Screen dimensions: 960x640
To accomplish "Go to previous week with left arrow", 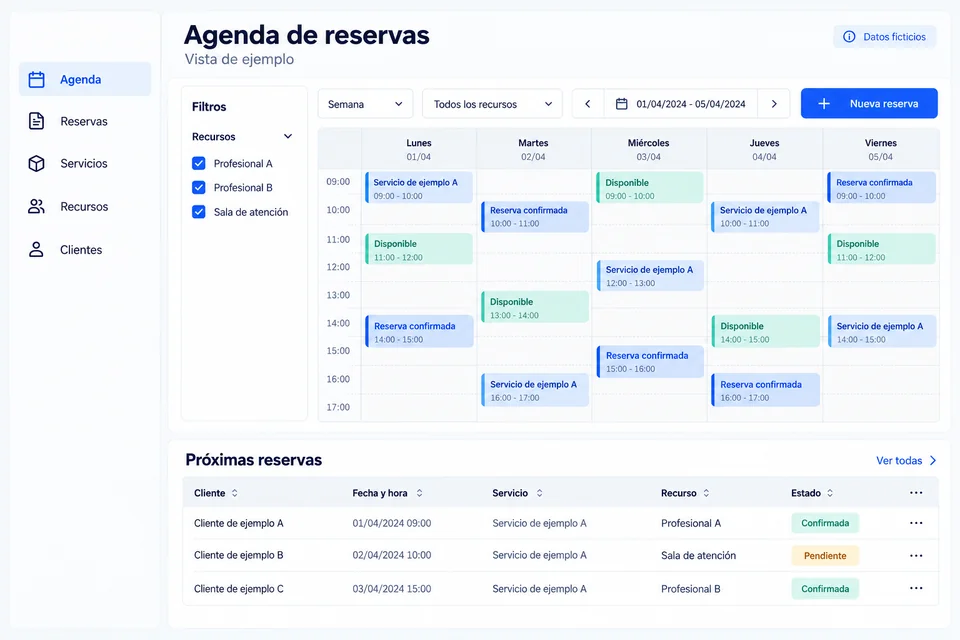I will pyautogui.click(x=588, y=104).
